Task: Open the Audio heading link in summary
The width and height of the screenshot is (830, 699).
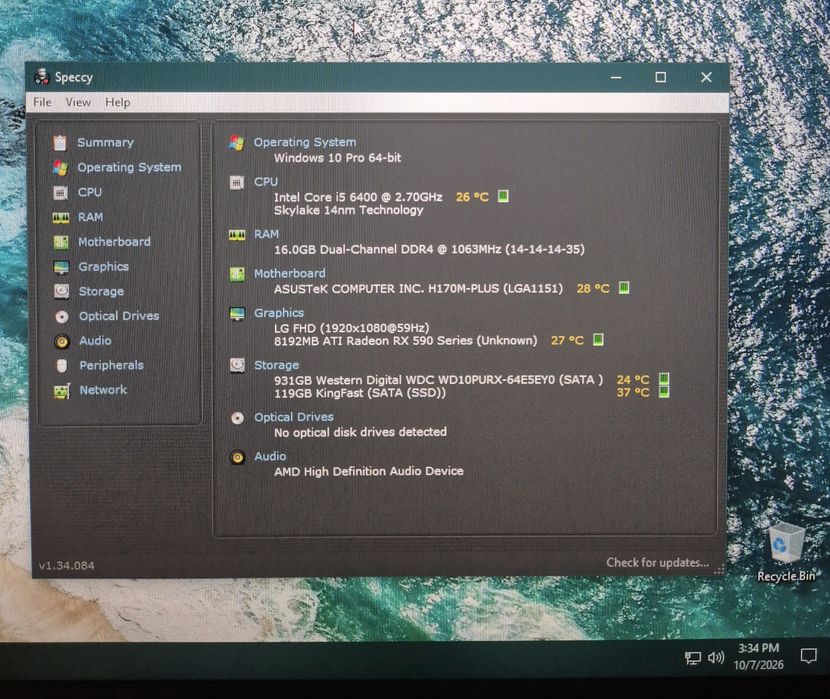Action: pos(270,456)
